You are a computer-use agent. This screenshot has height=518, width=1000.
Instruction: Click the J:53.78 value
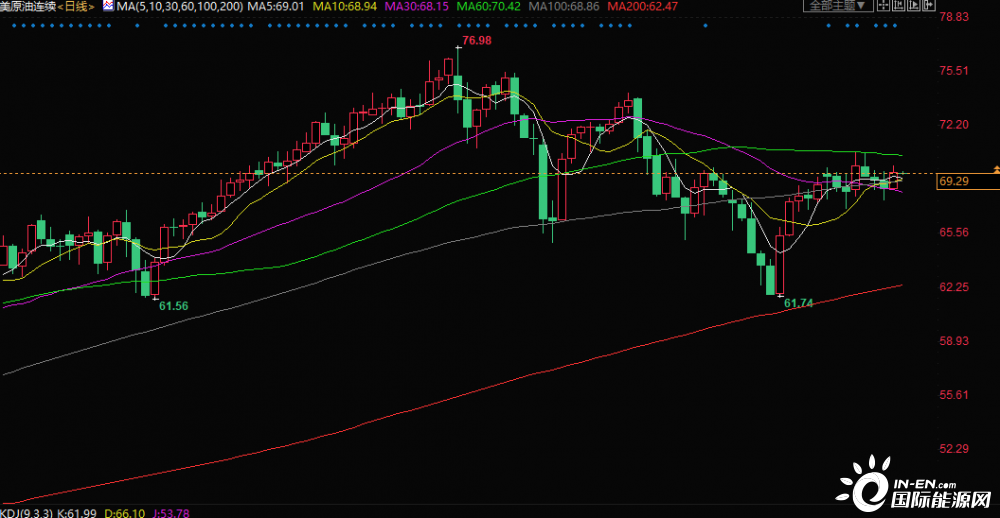pos(173,513)
